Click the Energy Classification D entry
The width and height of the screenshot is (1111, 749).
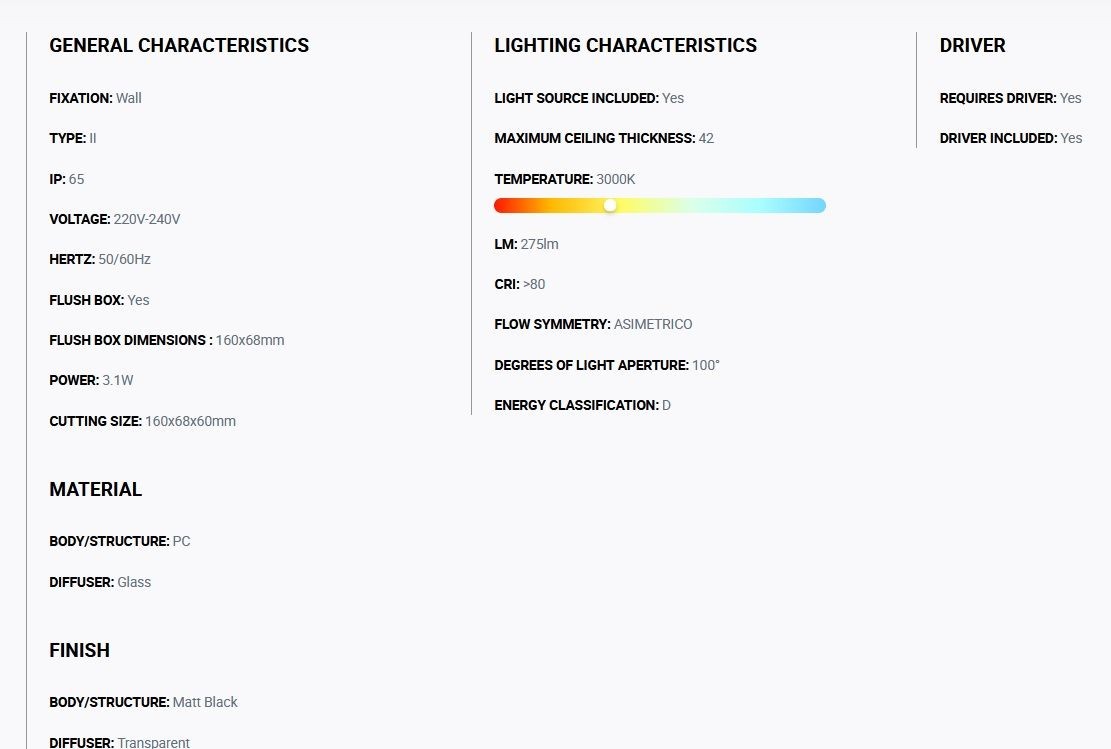tap(582, 405)
